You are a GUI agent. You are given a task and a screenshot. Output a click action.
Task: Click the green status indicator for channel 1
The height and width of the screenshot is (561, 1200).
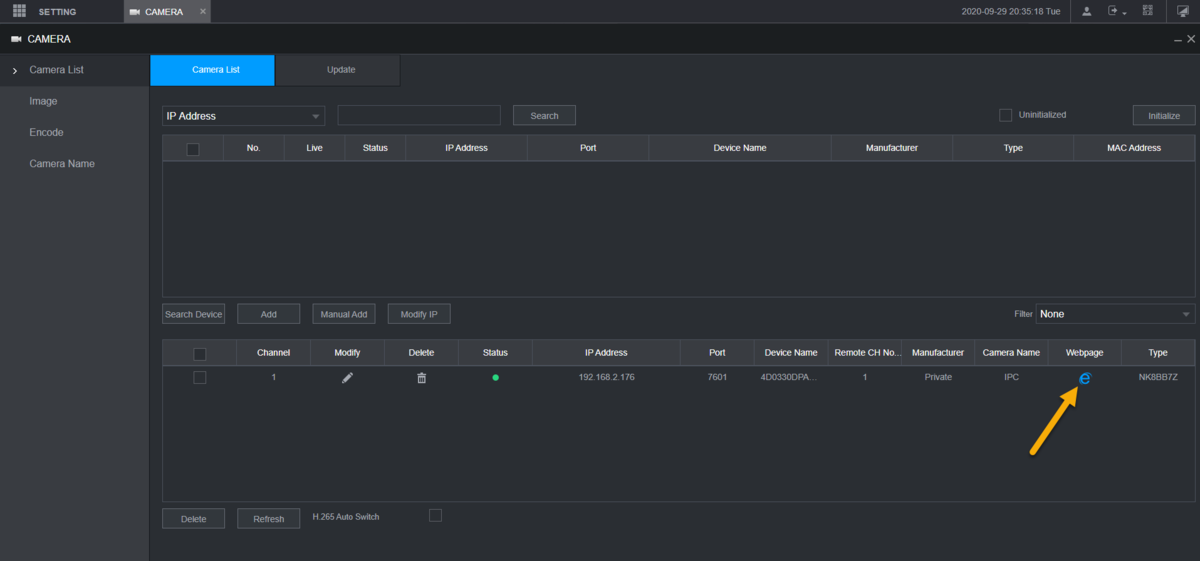click(x=495, y=378)
